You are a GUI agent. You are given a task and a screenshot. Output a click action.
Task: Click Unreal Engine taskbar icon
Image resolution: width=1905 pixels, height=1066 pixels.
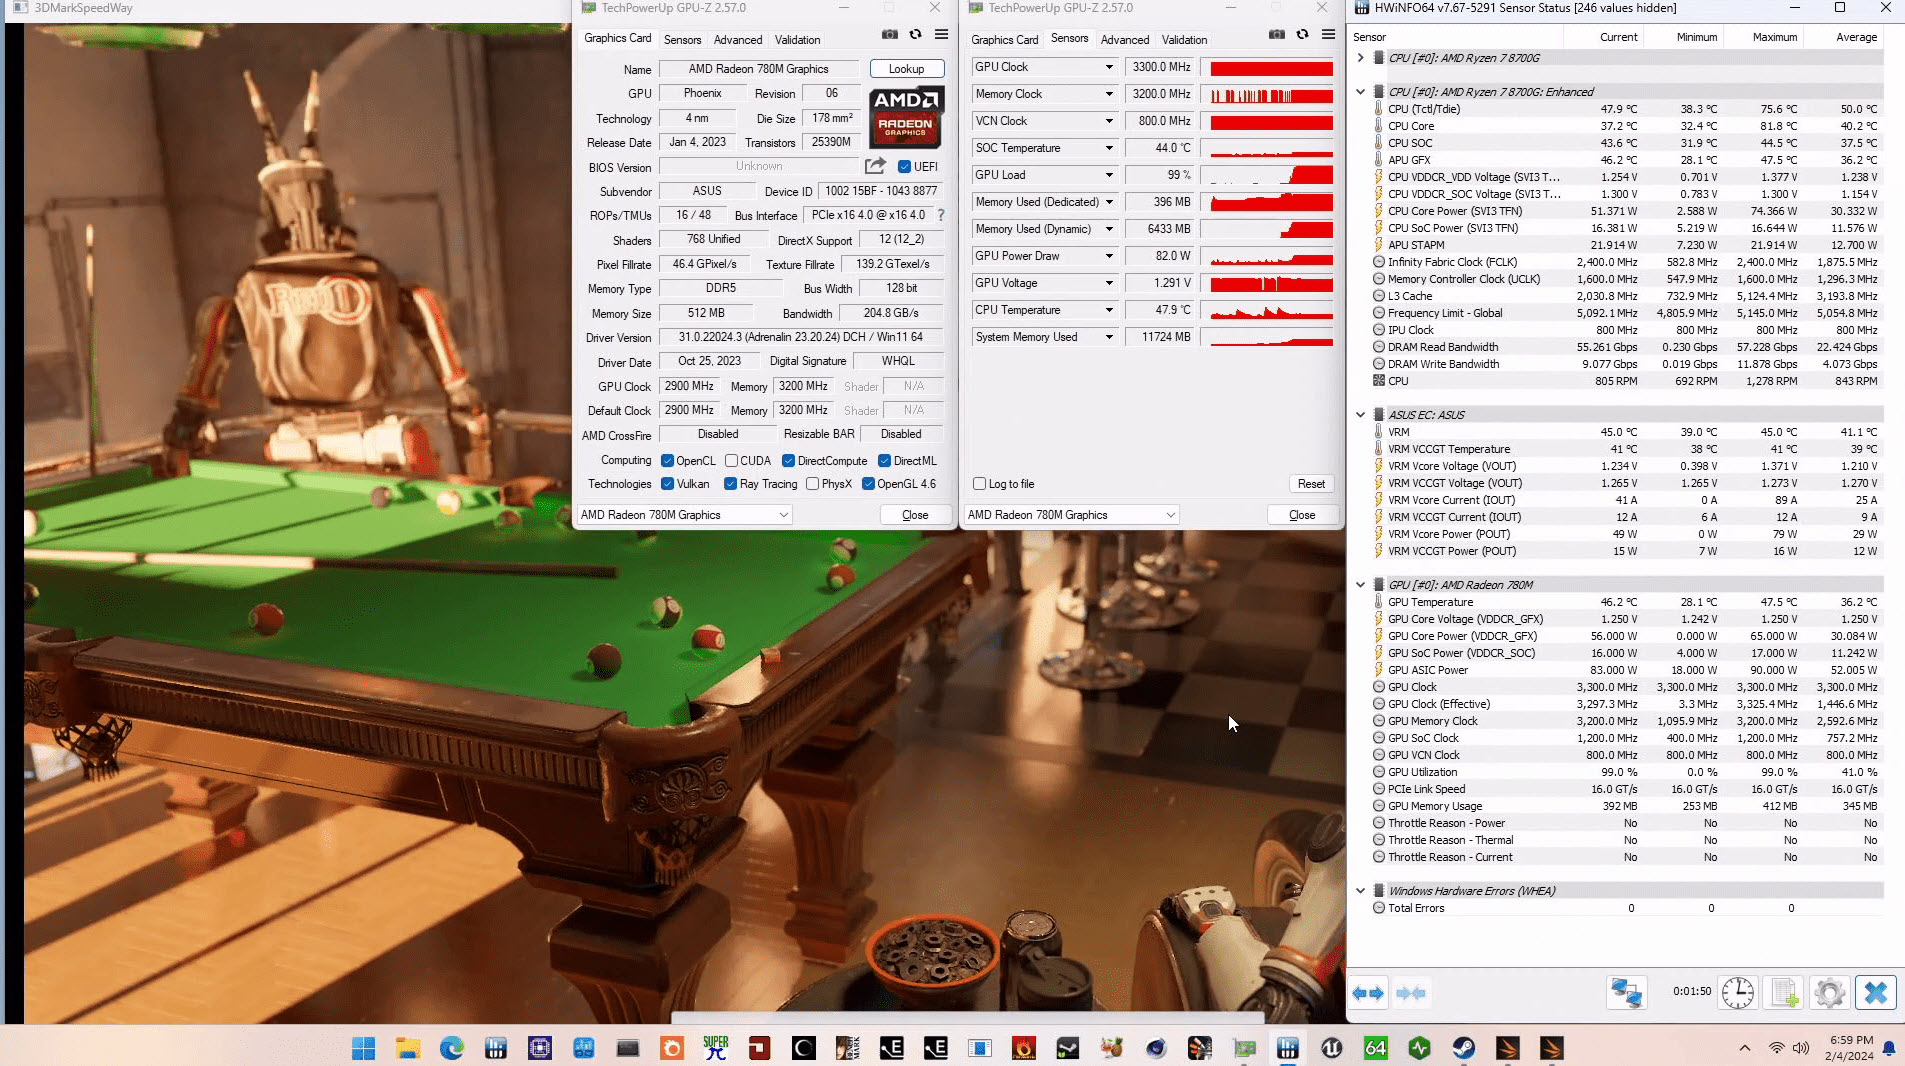[1331, 1048]
